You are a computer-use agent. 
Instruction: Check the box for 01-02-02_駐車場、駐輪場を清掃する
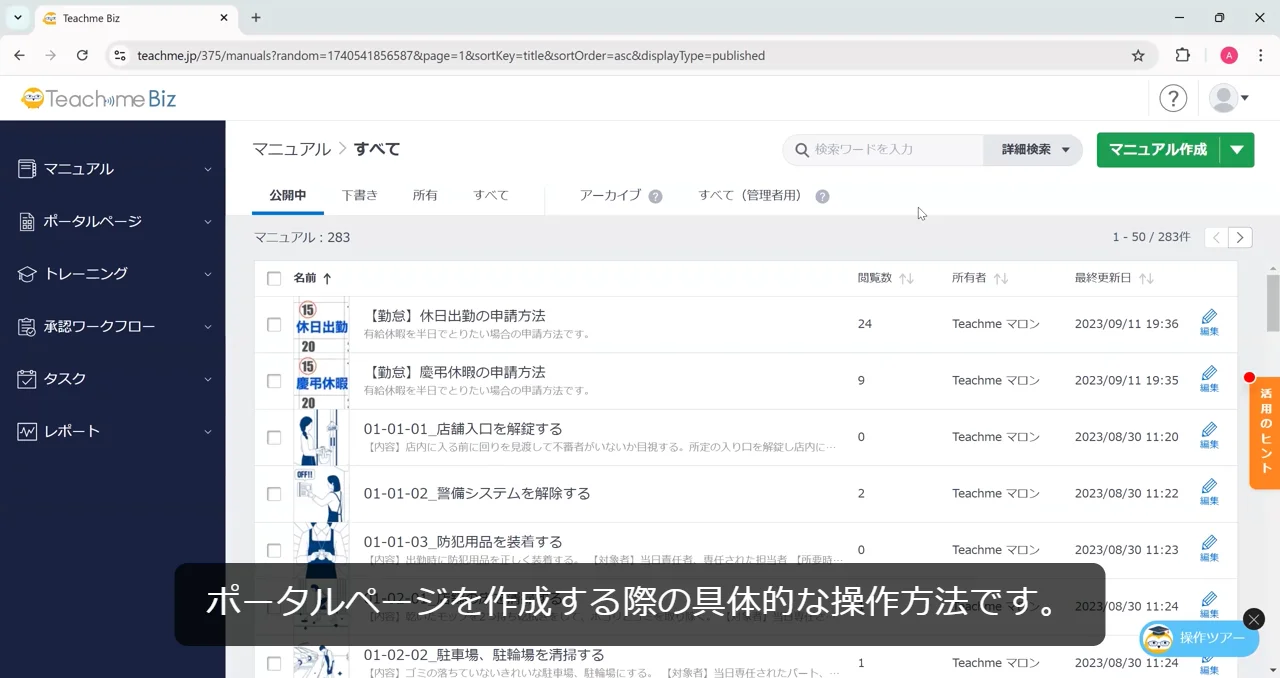(274, 663)
